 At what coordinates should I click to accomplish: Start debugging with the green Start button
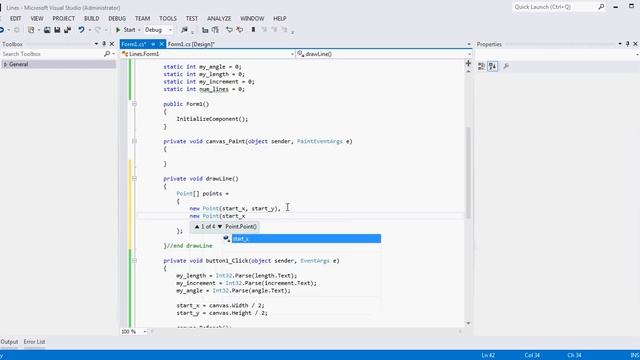click(x=125, y=30)
